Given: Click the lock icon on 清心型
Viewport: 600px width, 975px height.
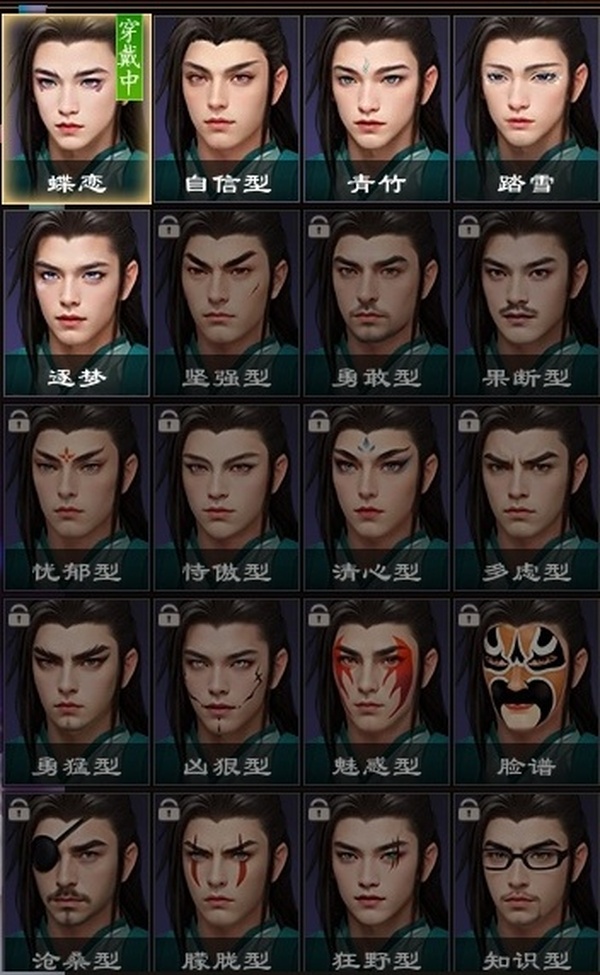Looking at the screenshot, I should pyautogui.click(x=318, y=421).
